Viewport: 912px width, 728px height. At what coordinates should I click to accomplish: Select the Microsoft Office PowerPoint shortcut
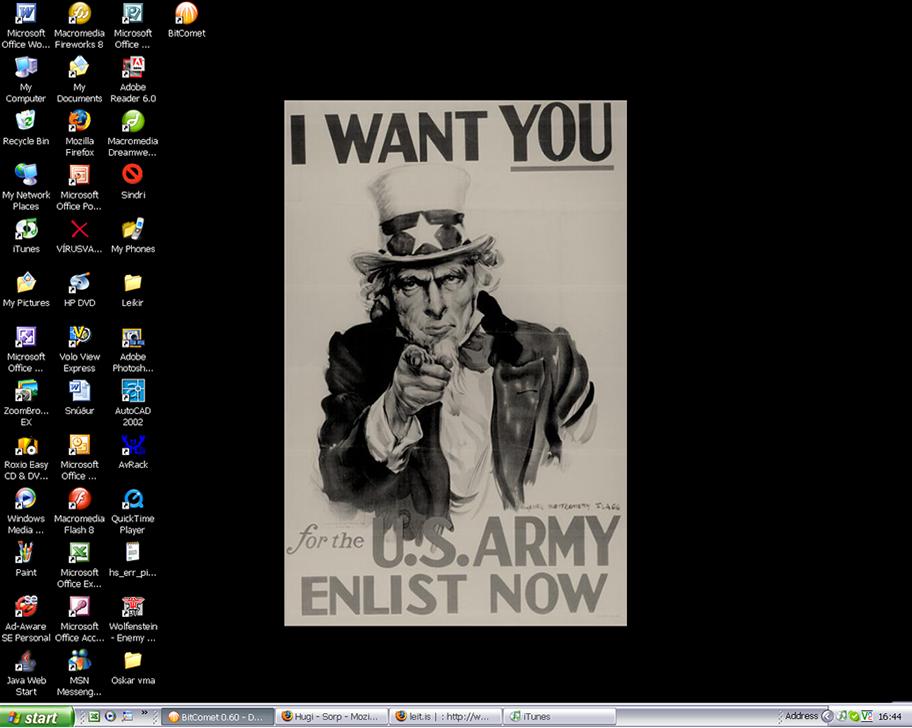click(79, 188)
